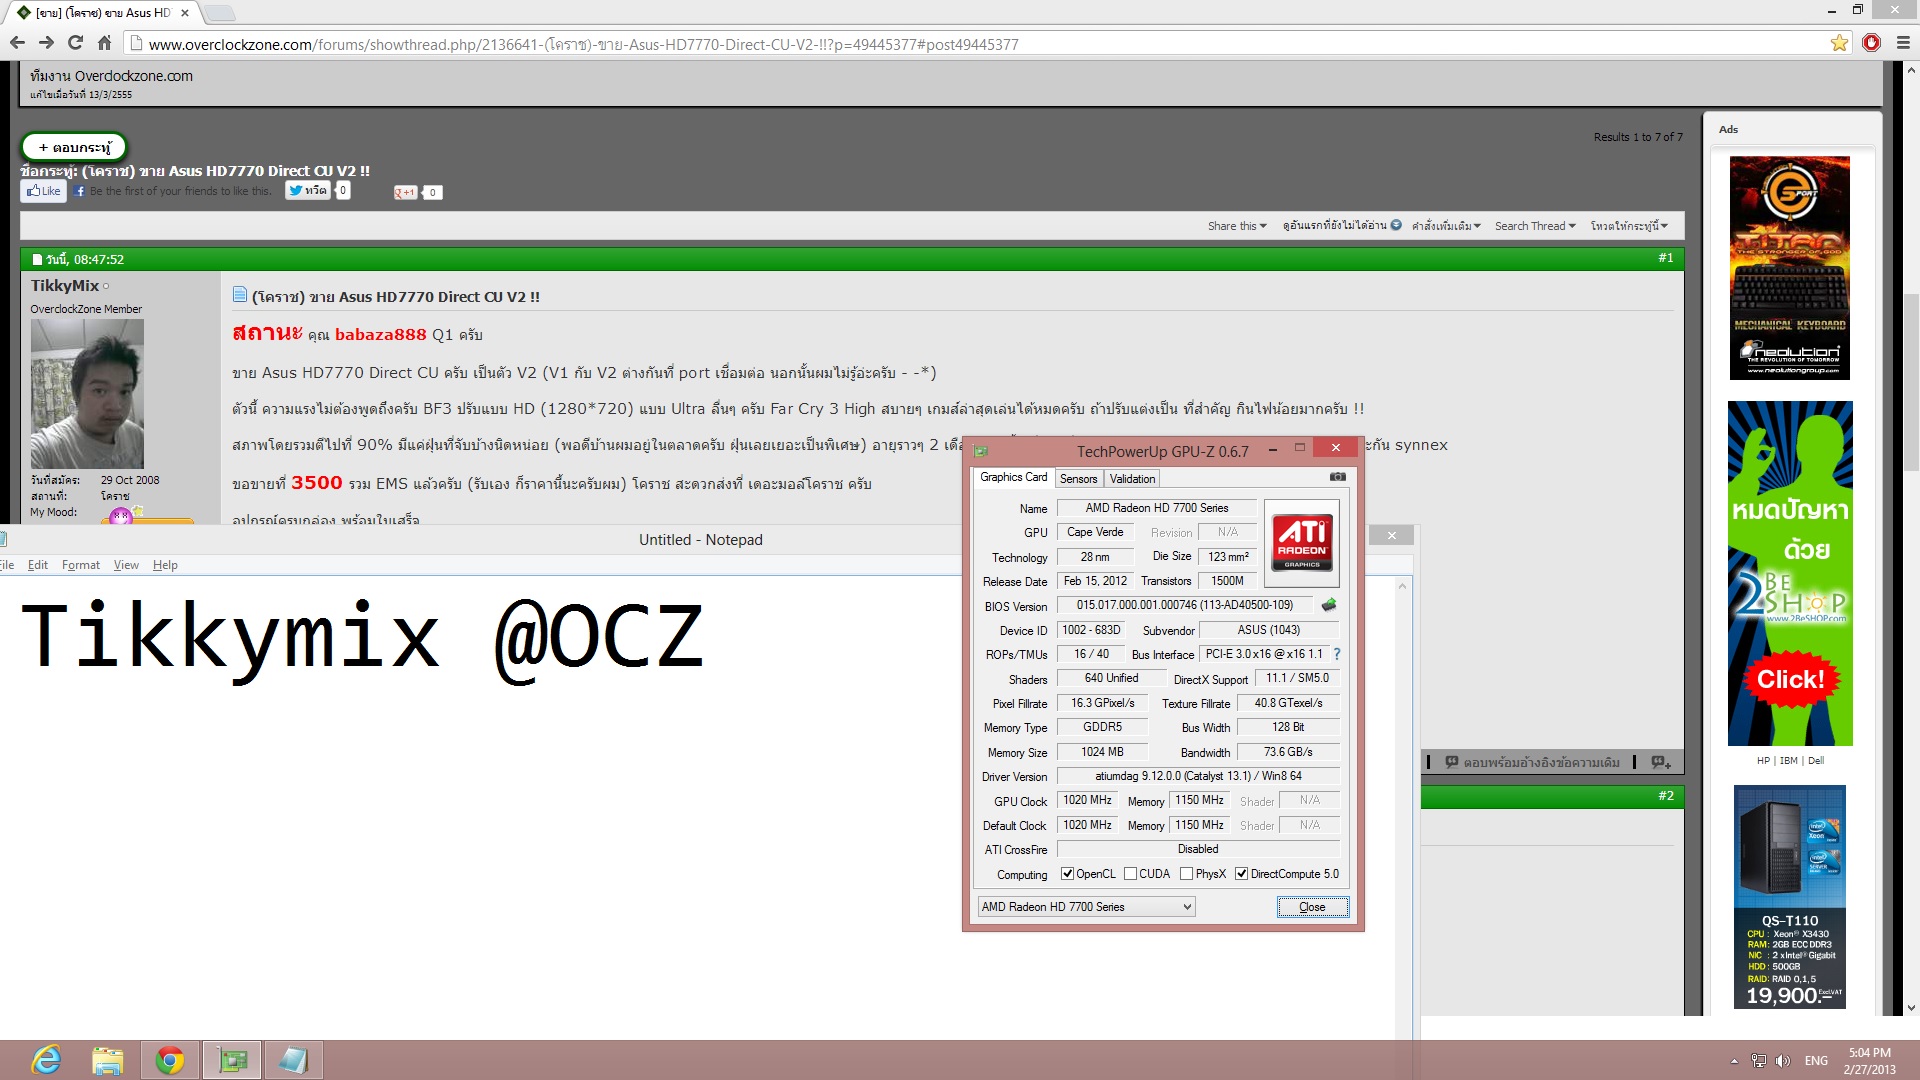Click the babaza888 username link
Viewport: 1920px width, 1080px height.
[x=380, y=335]
